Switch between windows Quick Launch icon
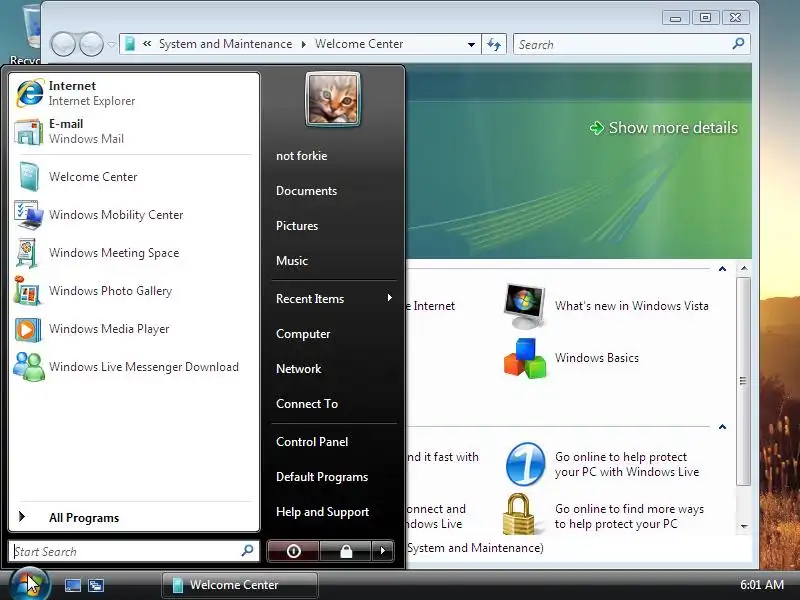 (x=96, y=585)
